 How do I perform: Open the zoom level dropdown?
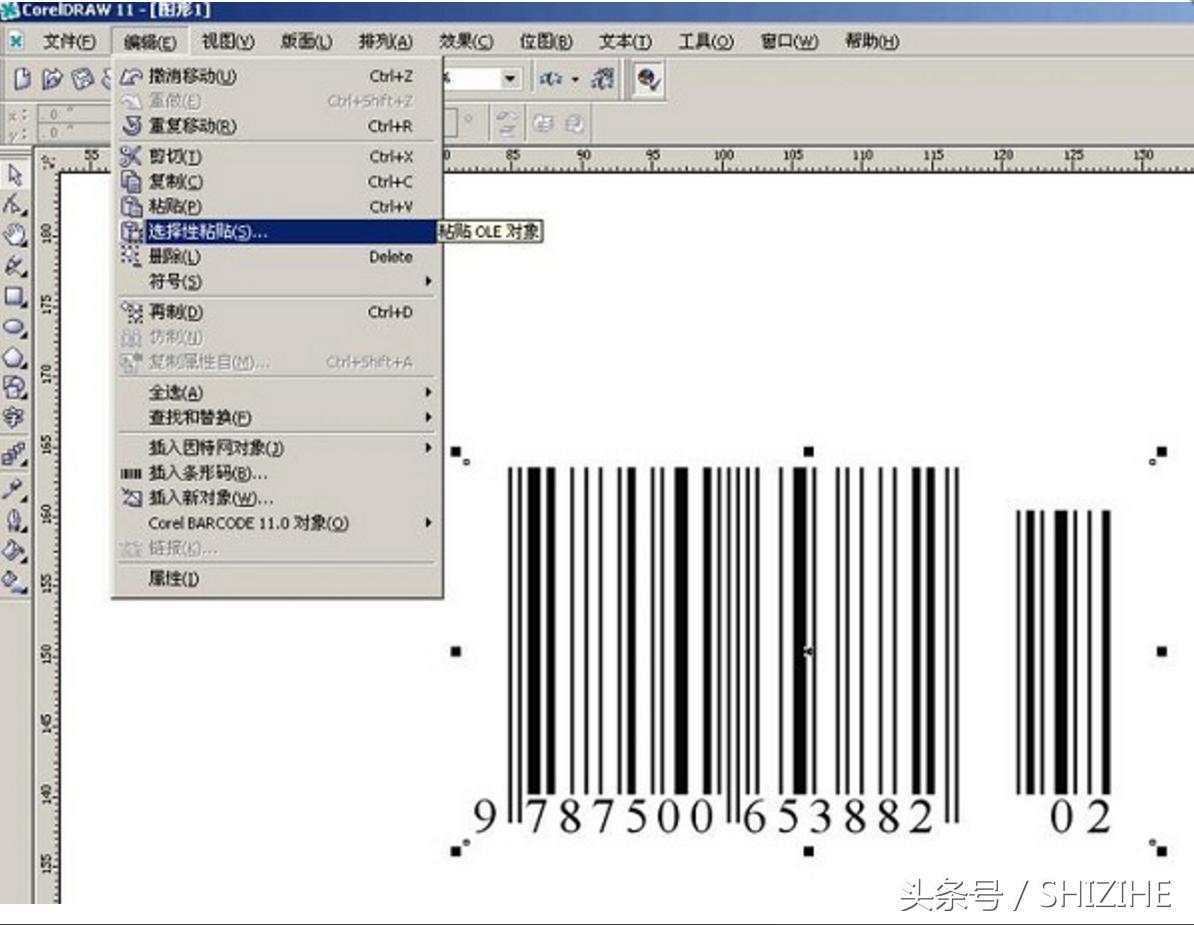coord(512,77)
